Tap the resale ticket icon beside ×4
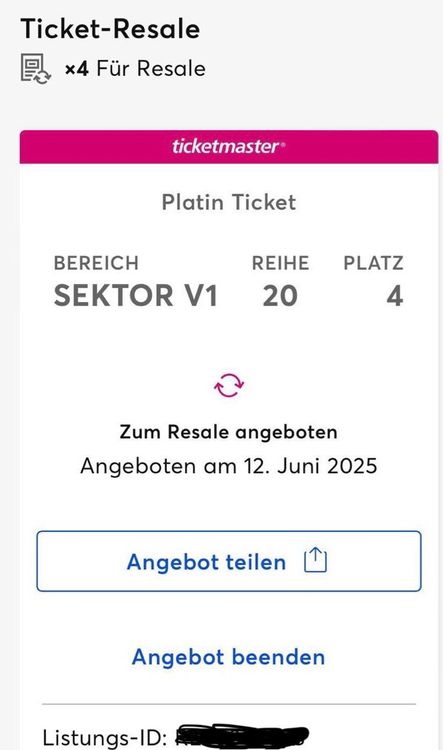The image size is (443, 750). click(x=35, y=69)
